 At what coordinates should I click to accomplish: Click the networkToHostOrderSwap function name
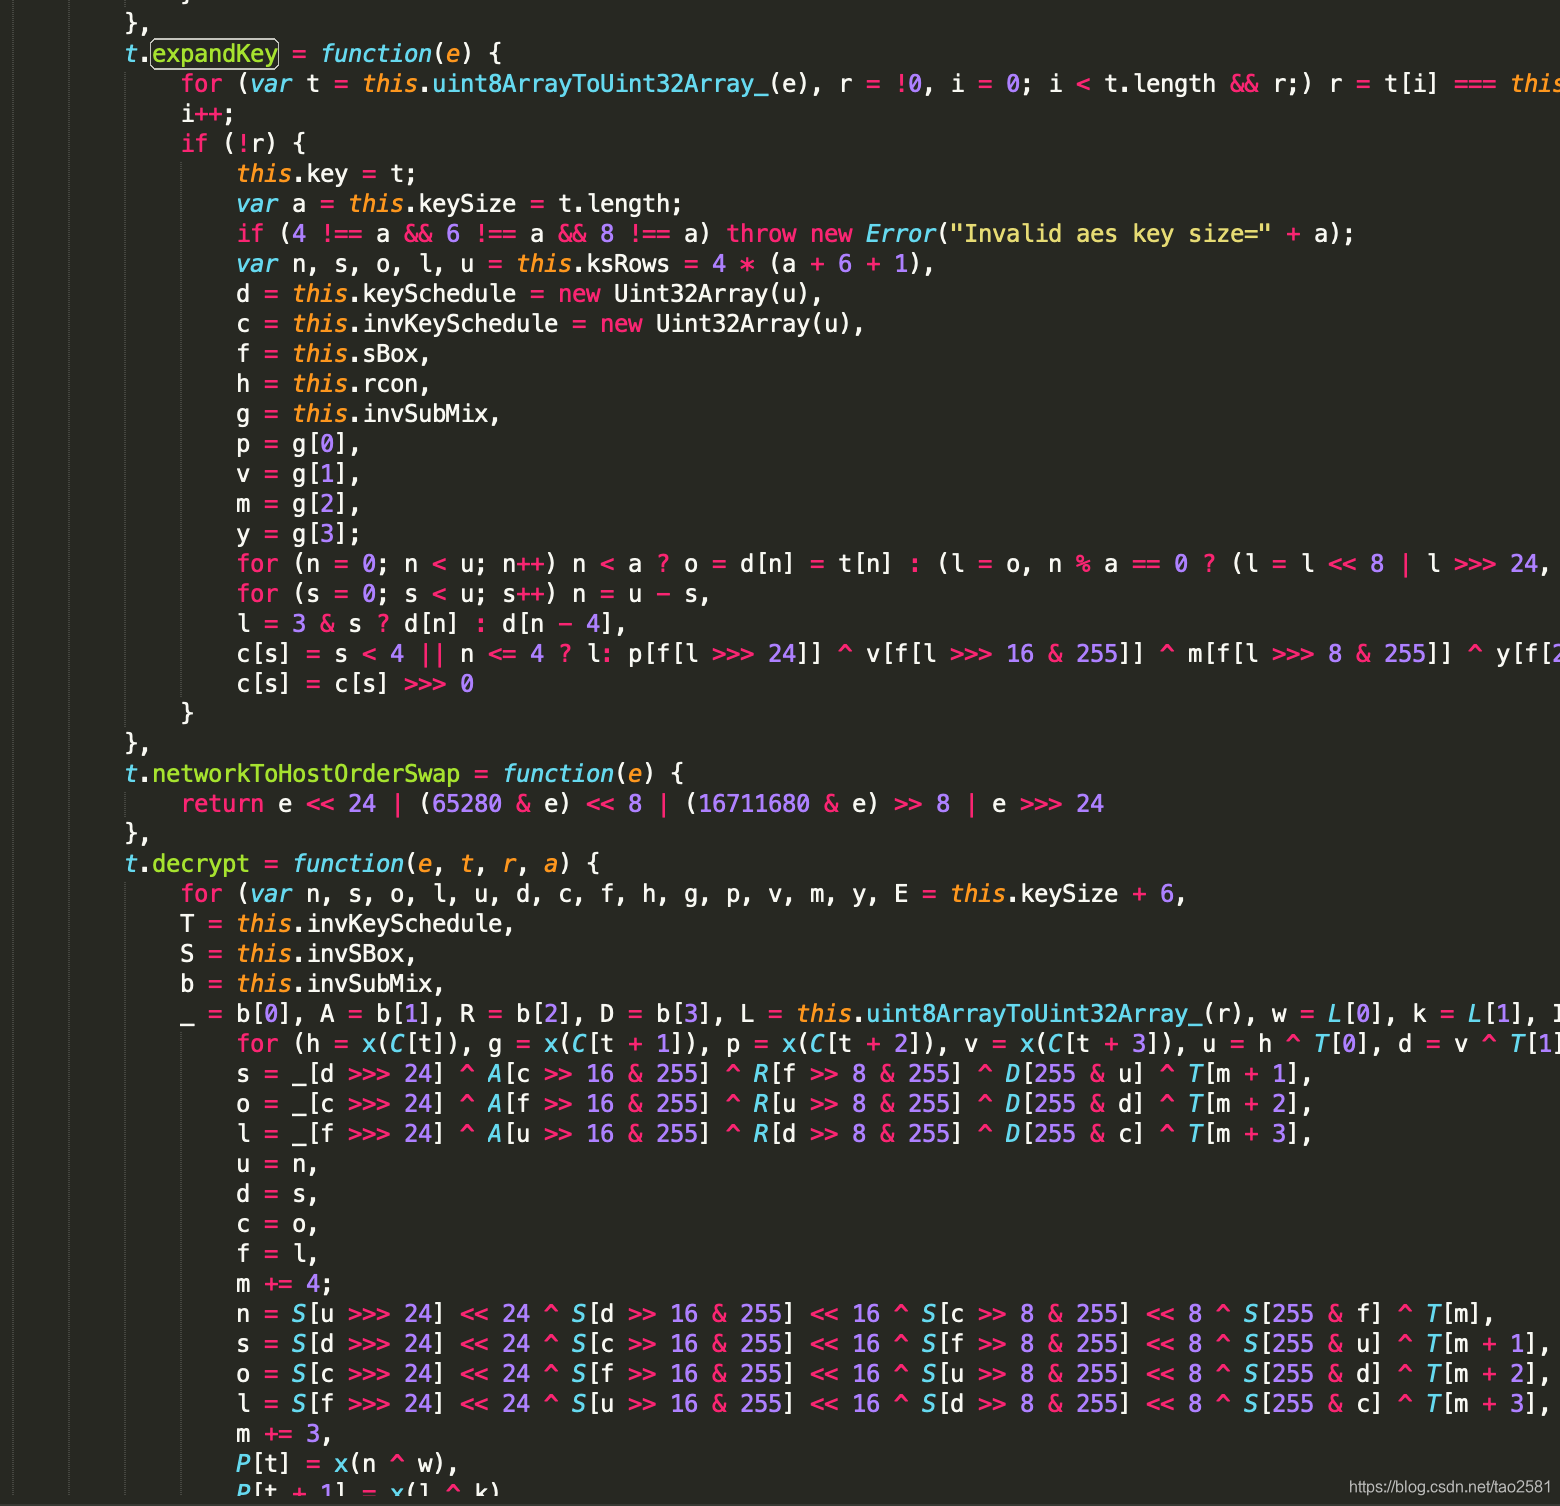(x=306, y=773)
